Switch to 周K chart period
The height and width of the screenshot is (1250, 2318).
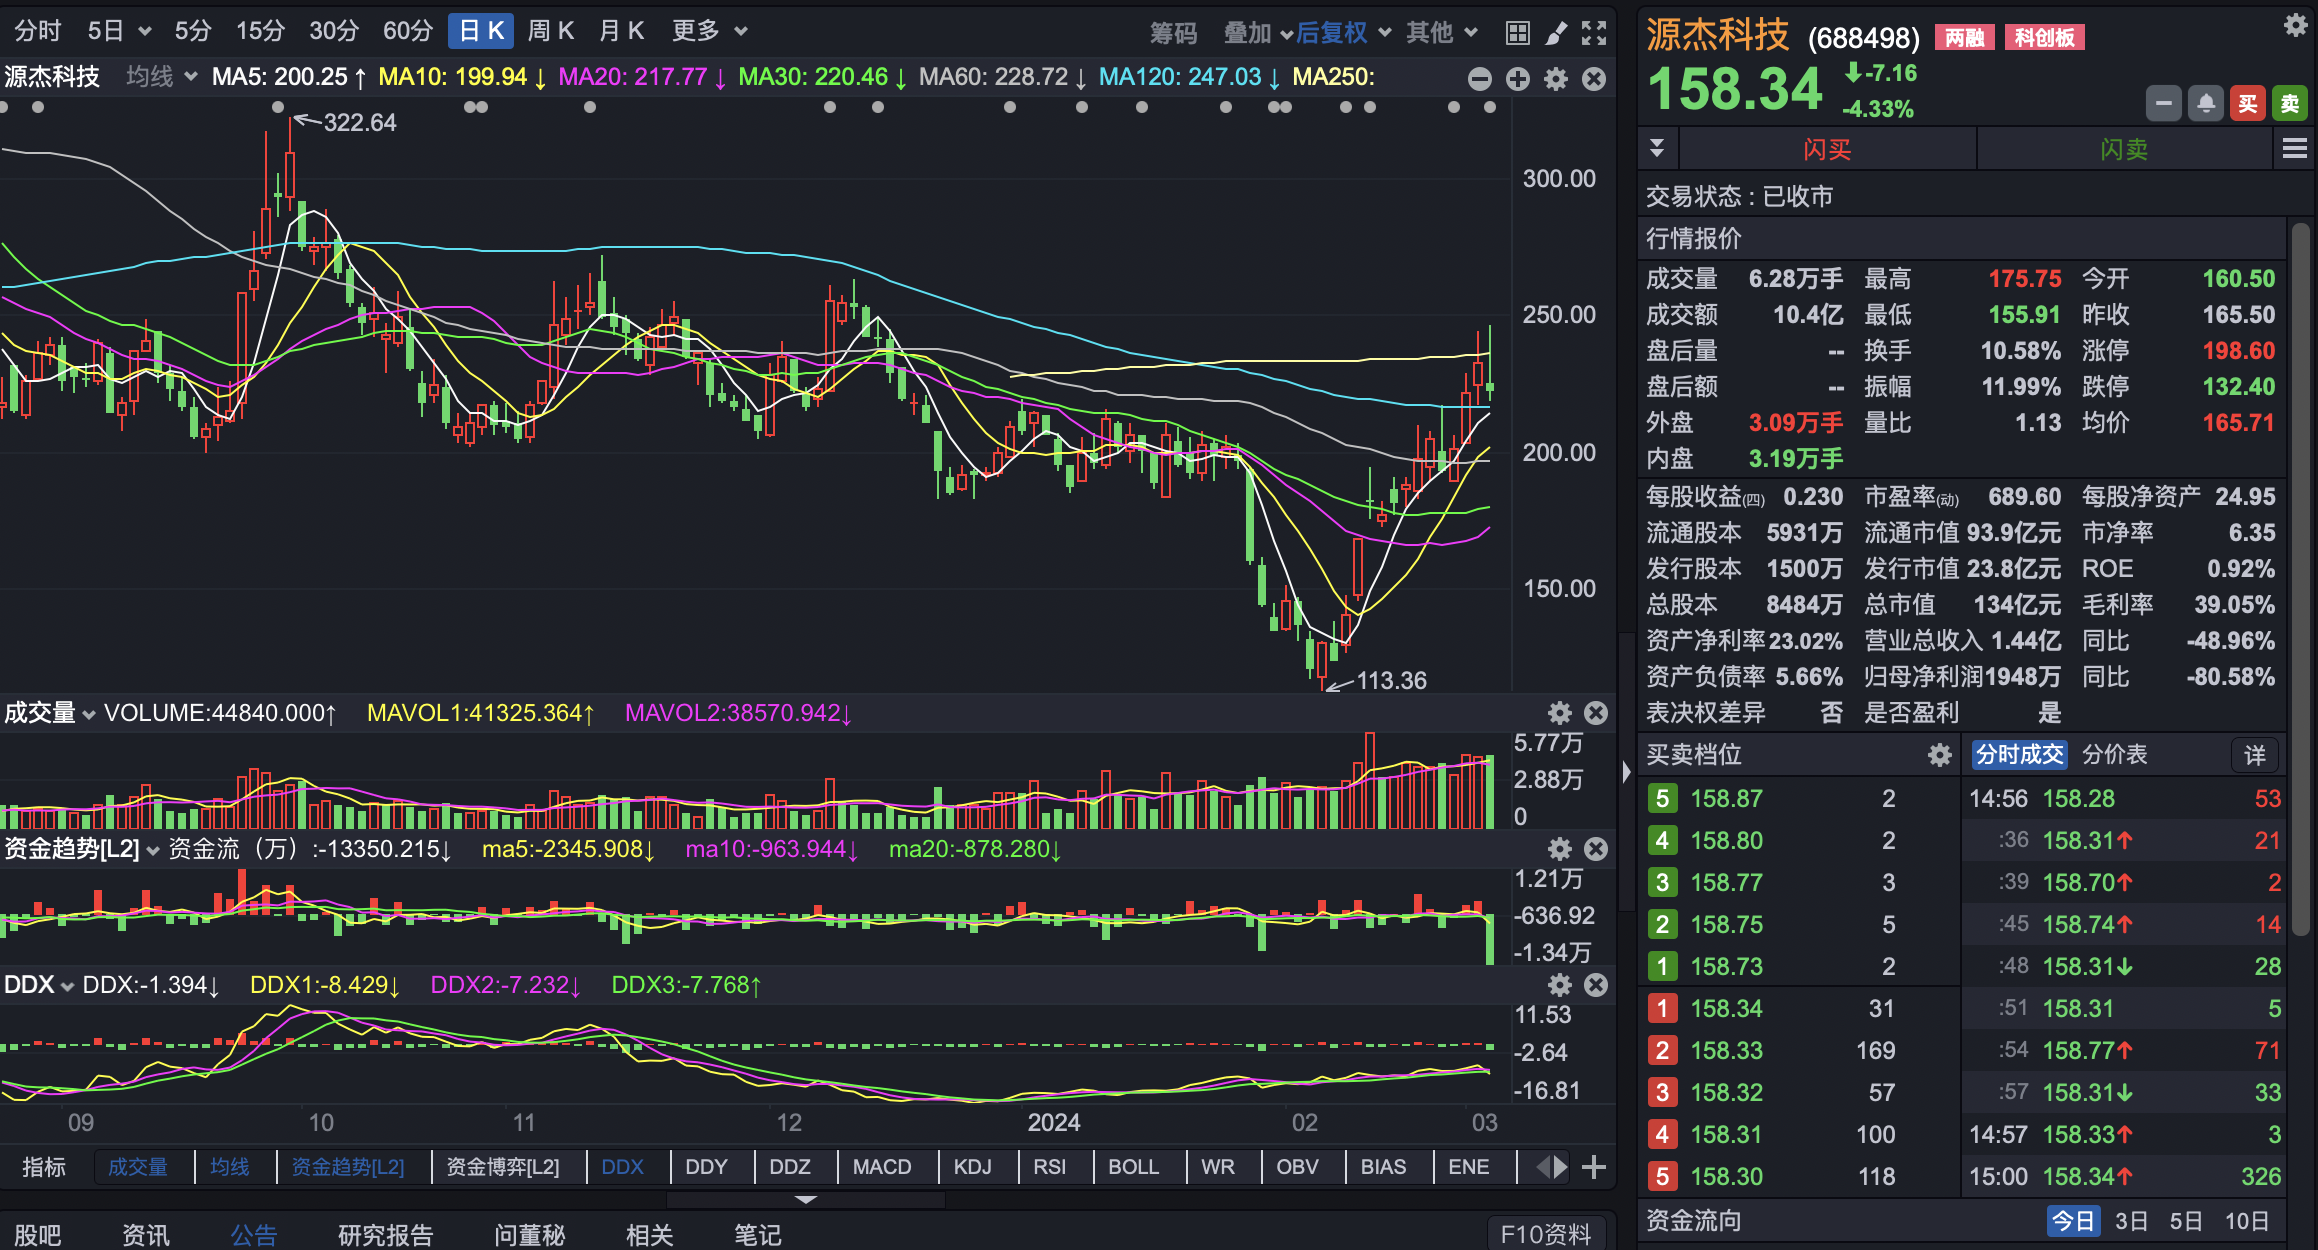[550, 31]
